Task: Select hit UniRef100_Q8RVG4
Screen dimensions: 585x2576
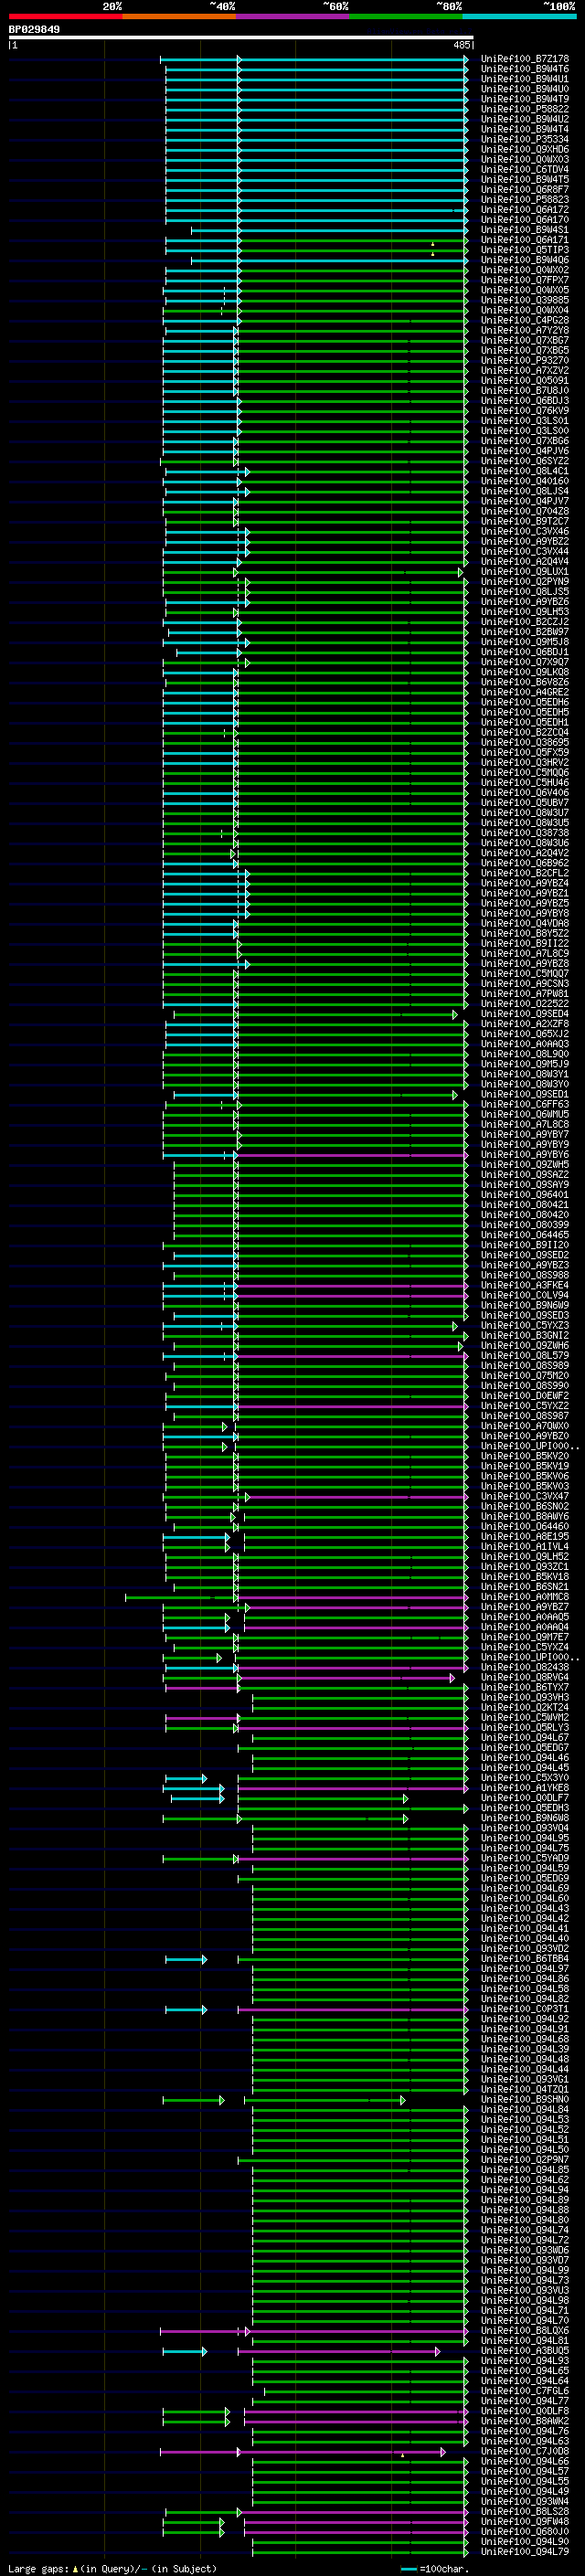Action: pos(525,1678)
